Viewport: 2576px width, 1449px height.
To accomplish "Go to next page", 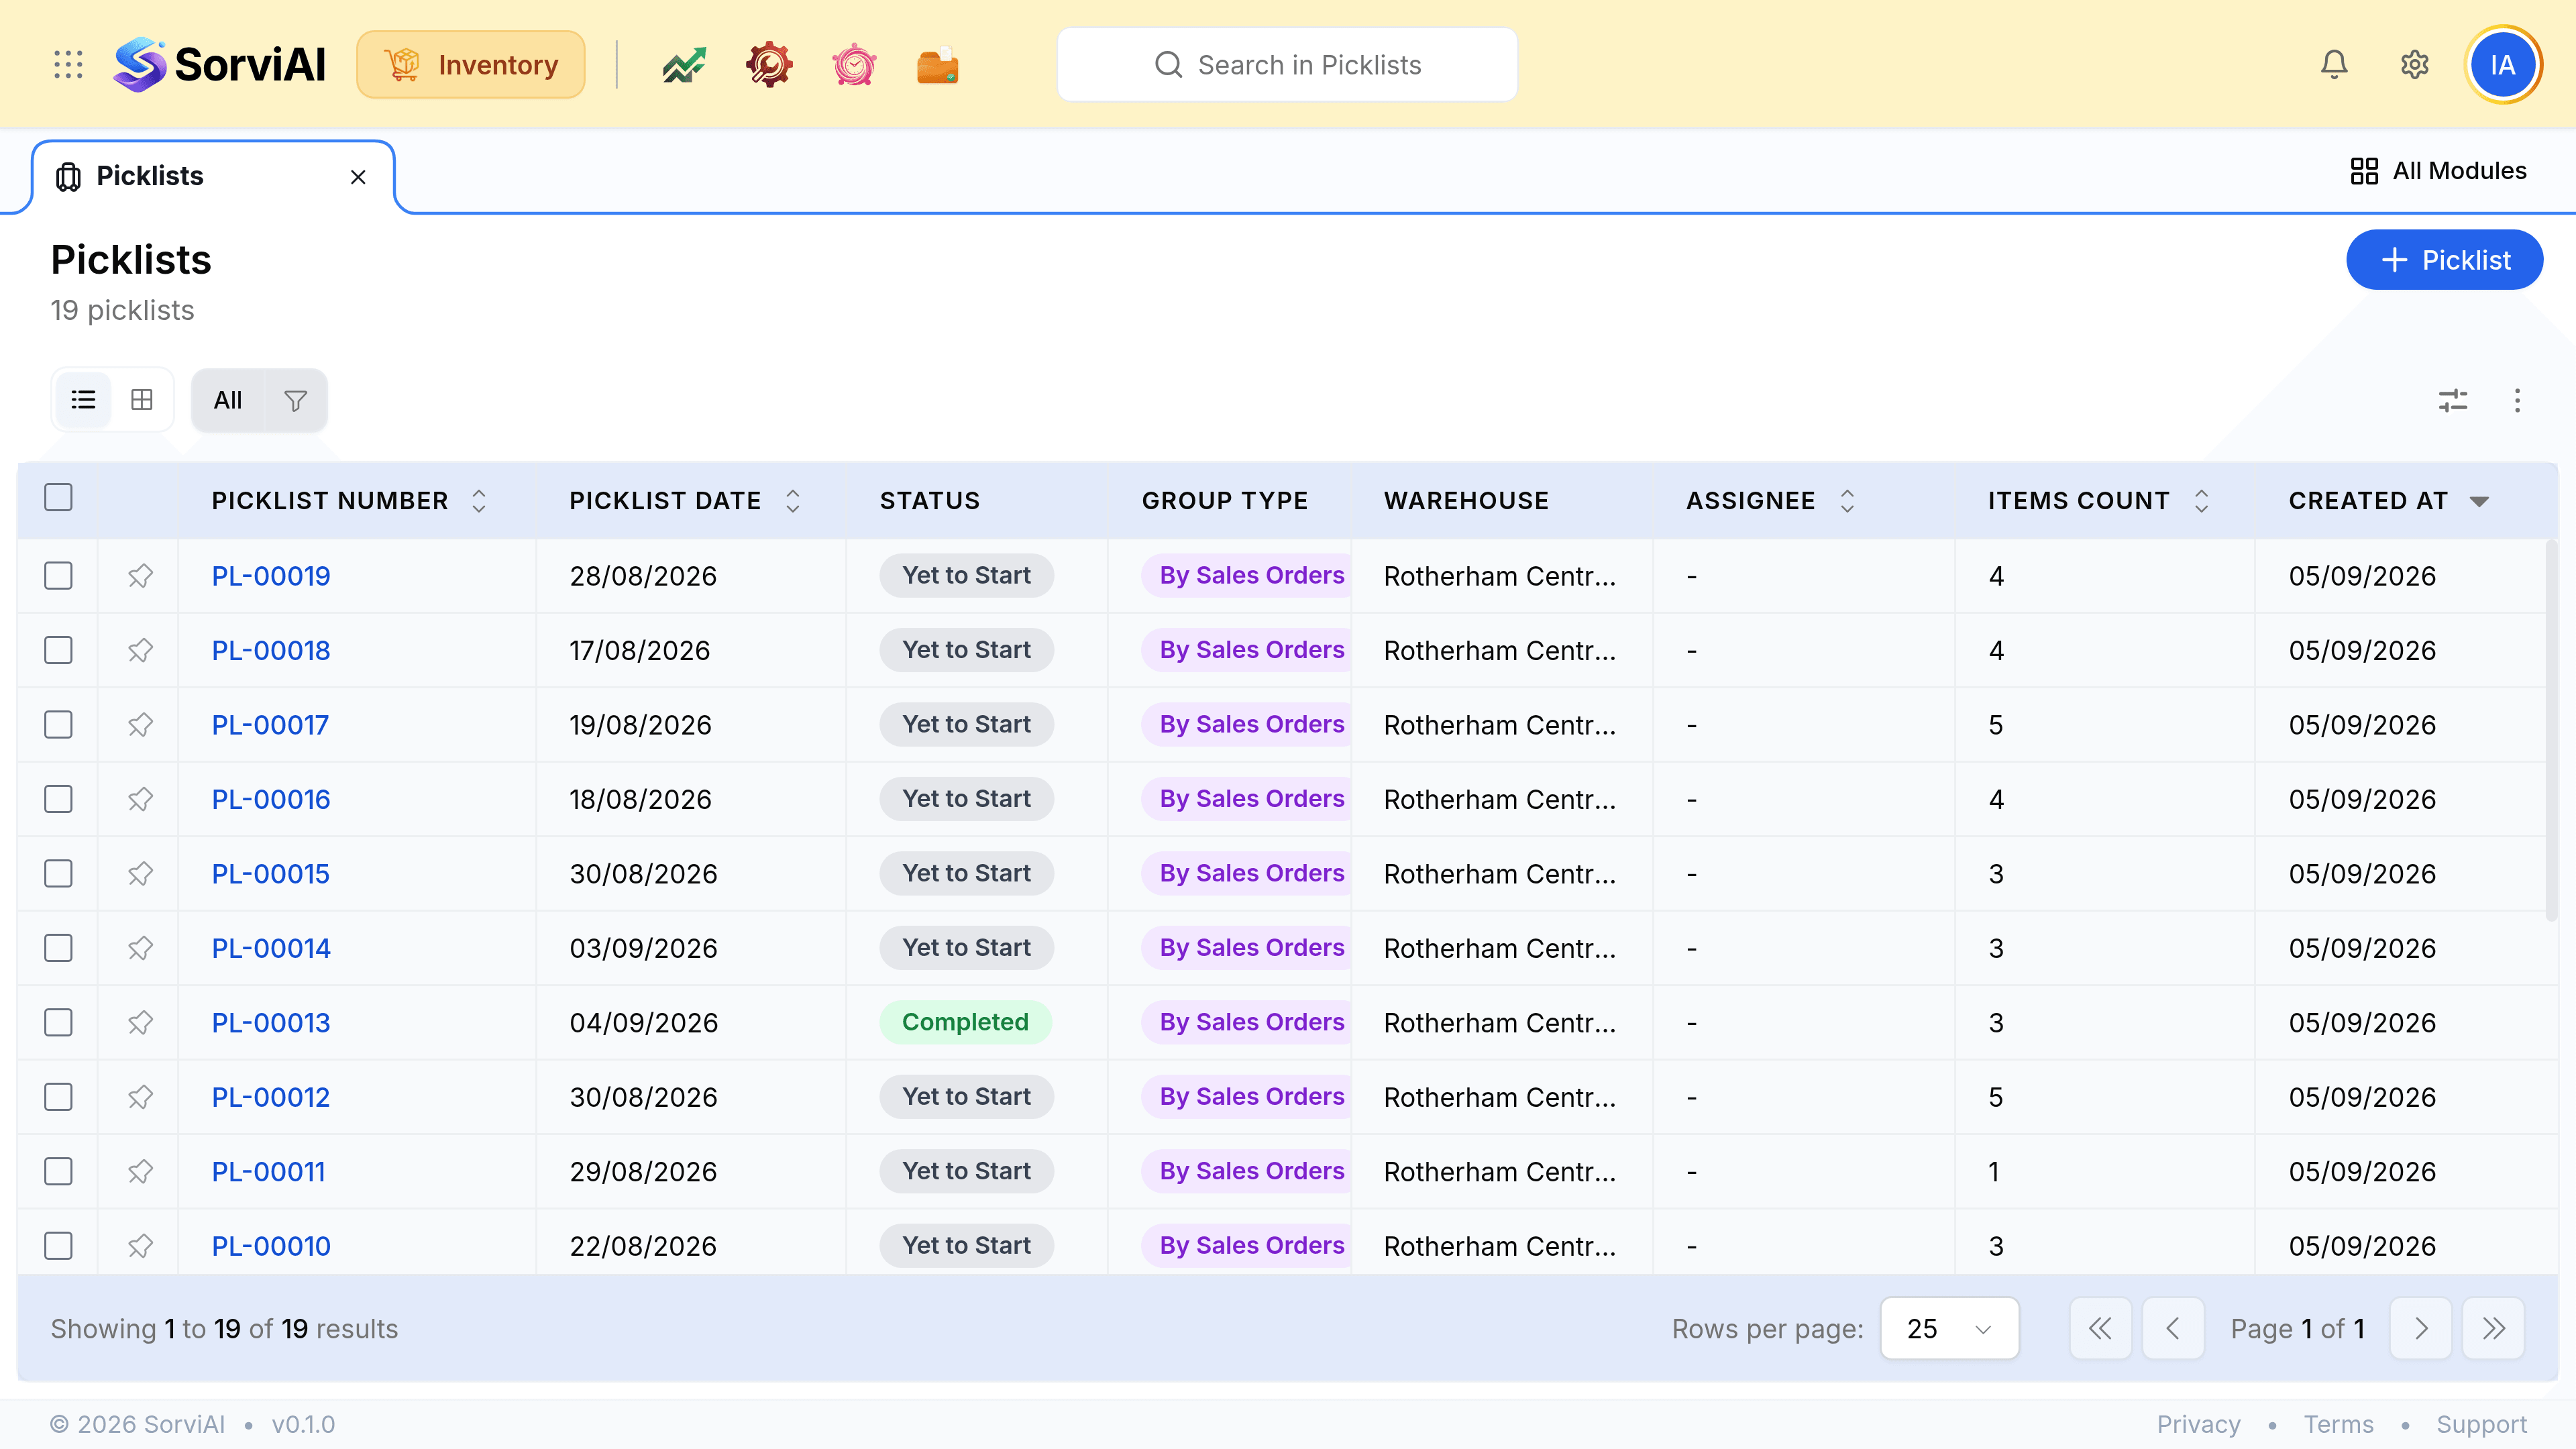I will pos(2420,1329).
